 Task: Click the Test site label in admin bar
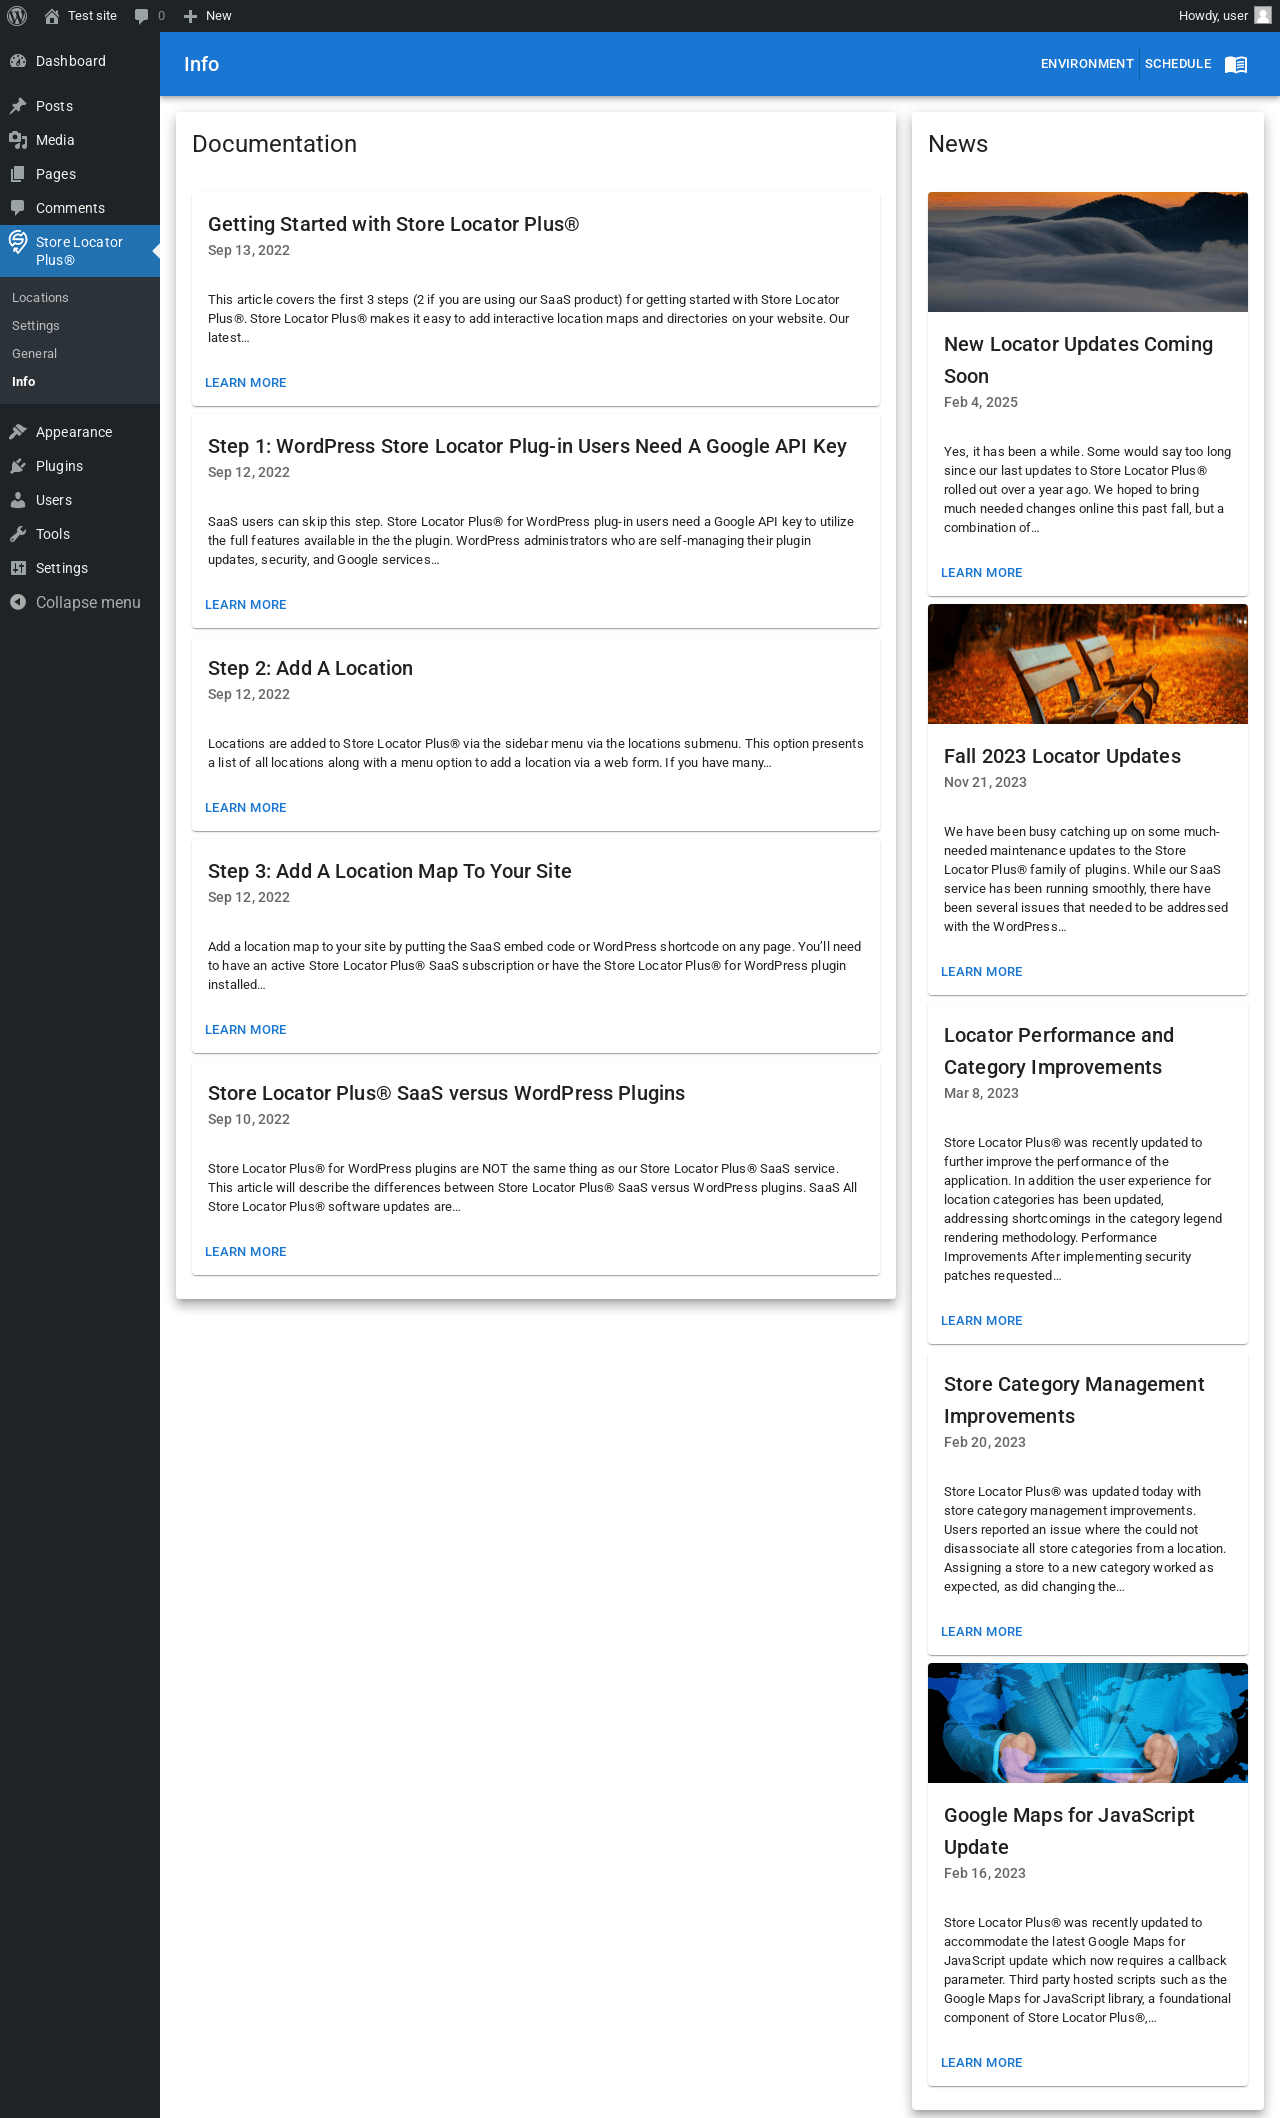pos(92,16)
